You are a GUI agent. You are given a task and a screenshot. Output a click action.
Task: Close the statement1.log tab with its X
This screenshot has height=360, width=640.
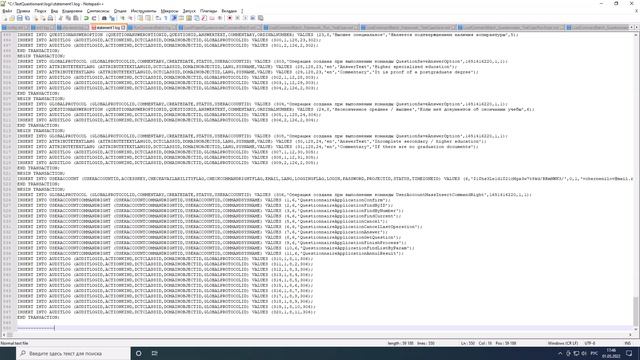click(123, 27)
